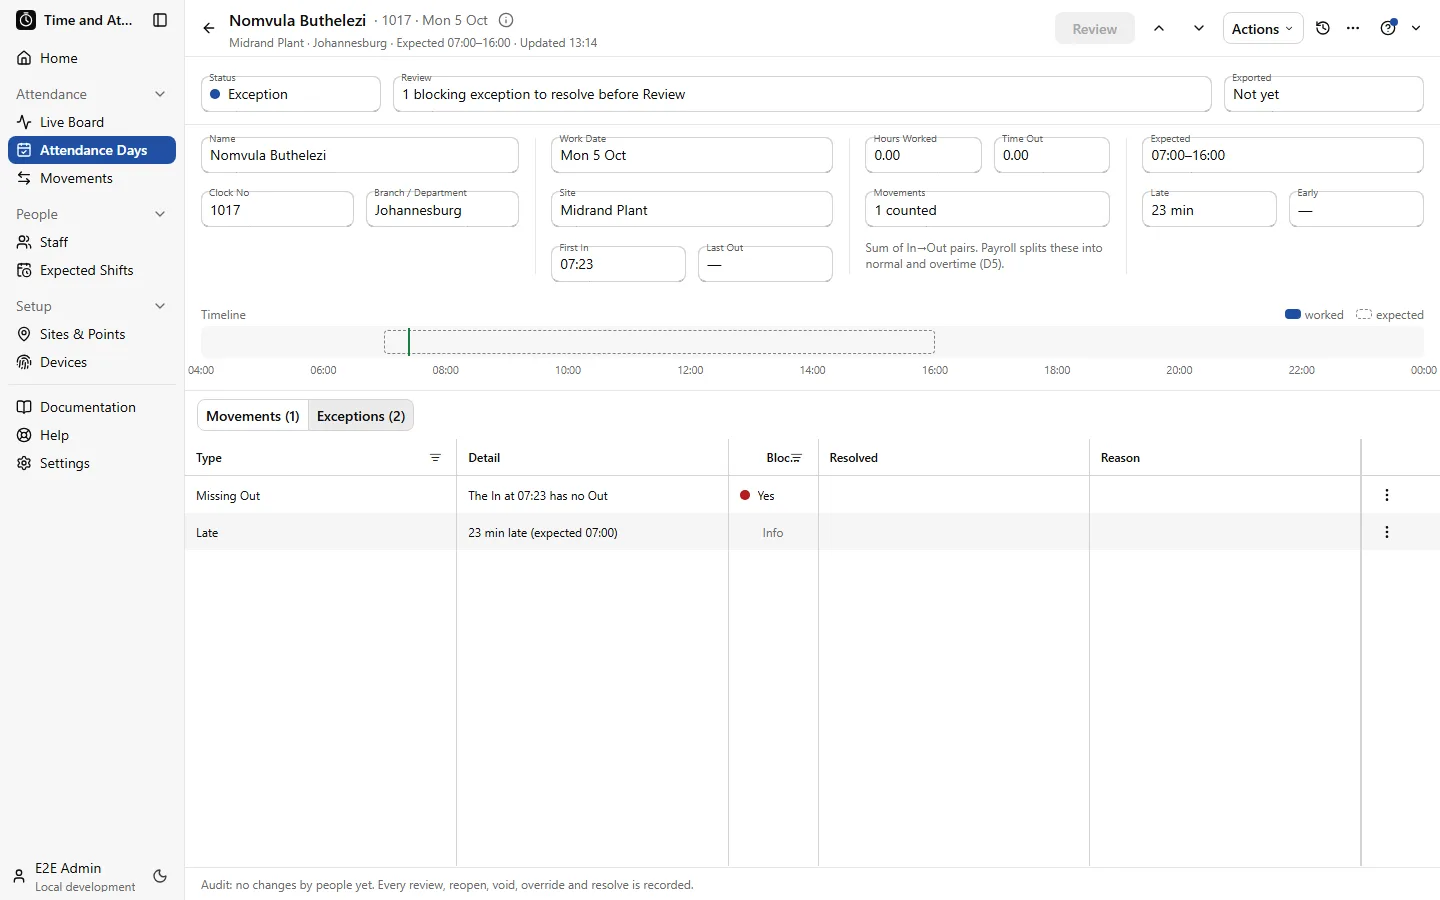Click the Review button
Viewport: 1440px width, 900px height.
pyautogui.click(x=1094, y=29)
